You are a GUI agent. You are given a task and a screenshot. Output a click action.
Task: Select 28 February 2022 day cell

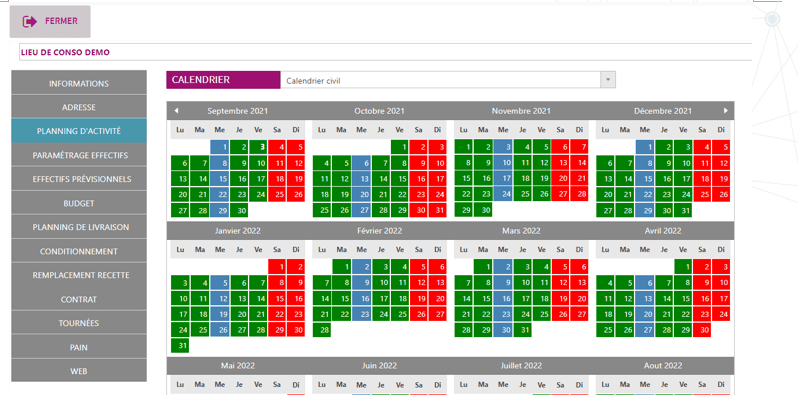[322, 330]
